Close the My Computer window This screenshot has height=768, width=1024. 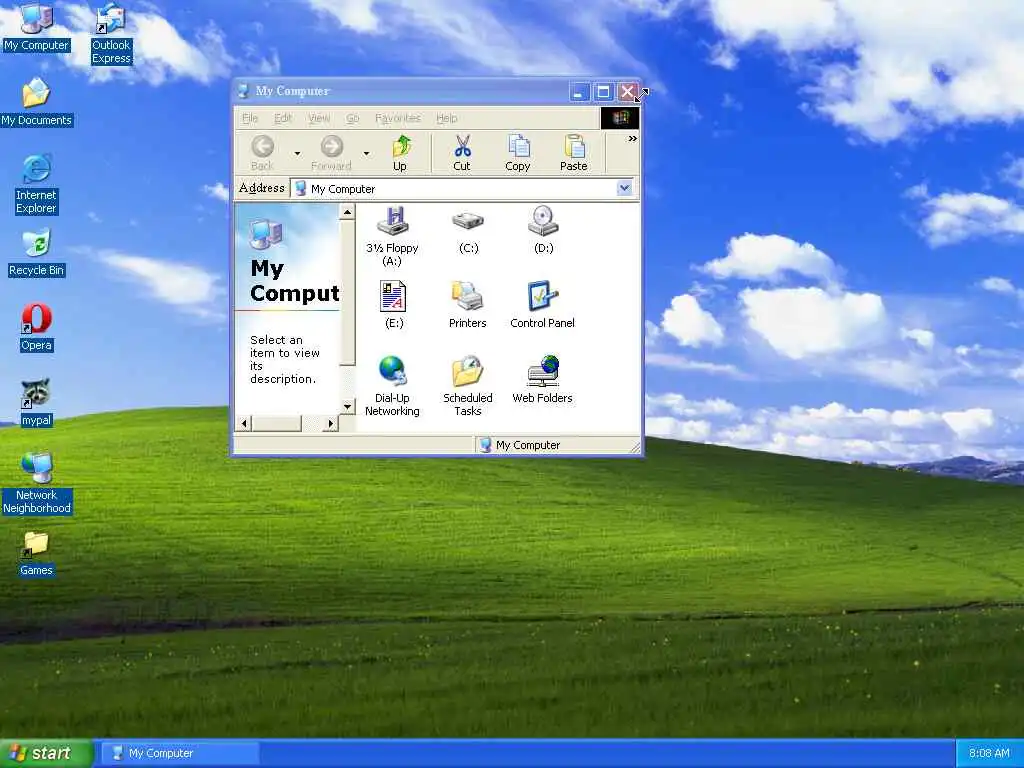(627, 92)
